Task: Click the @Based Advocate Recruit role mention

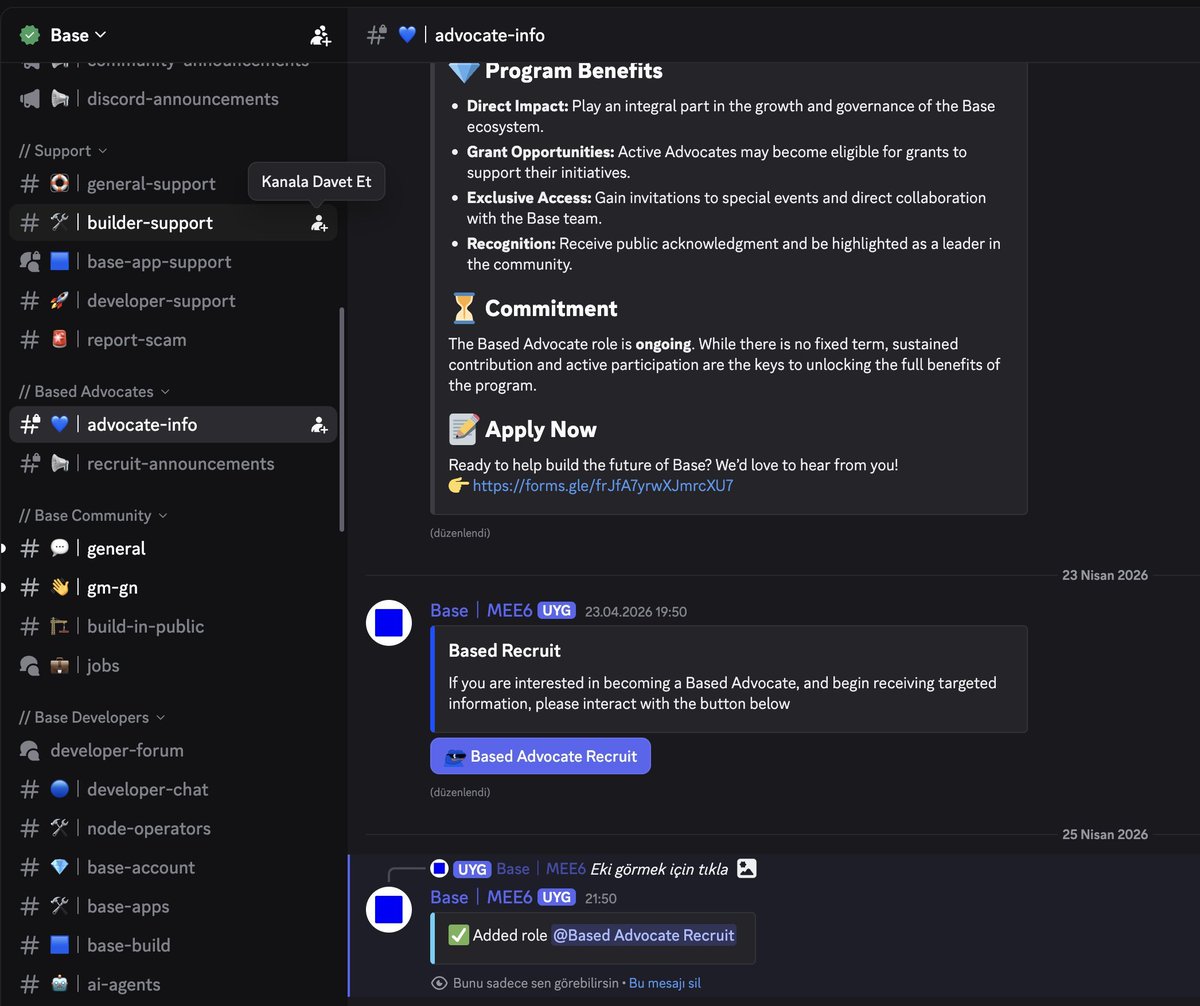Action: tap(644, 936)
